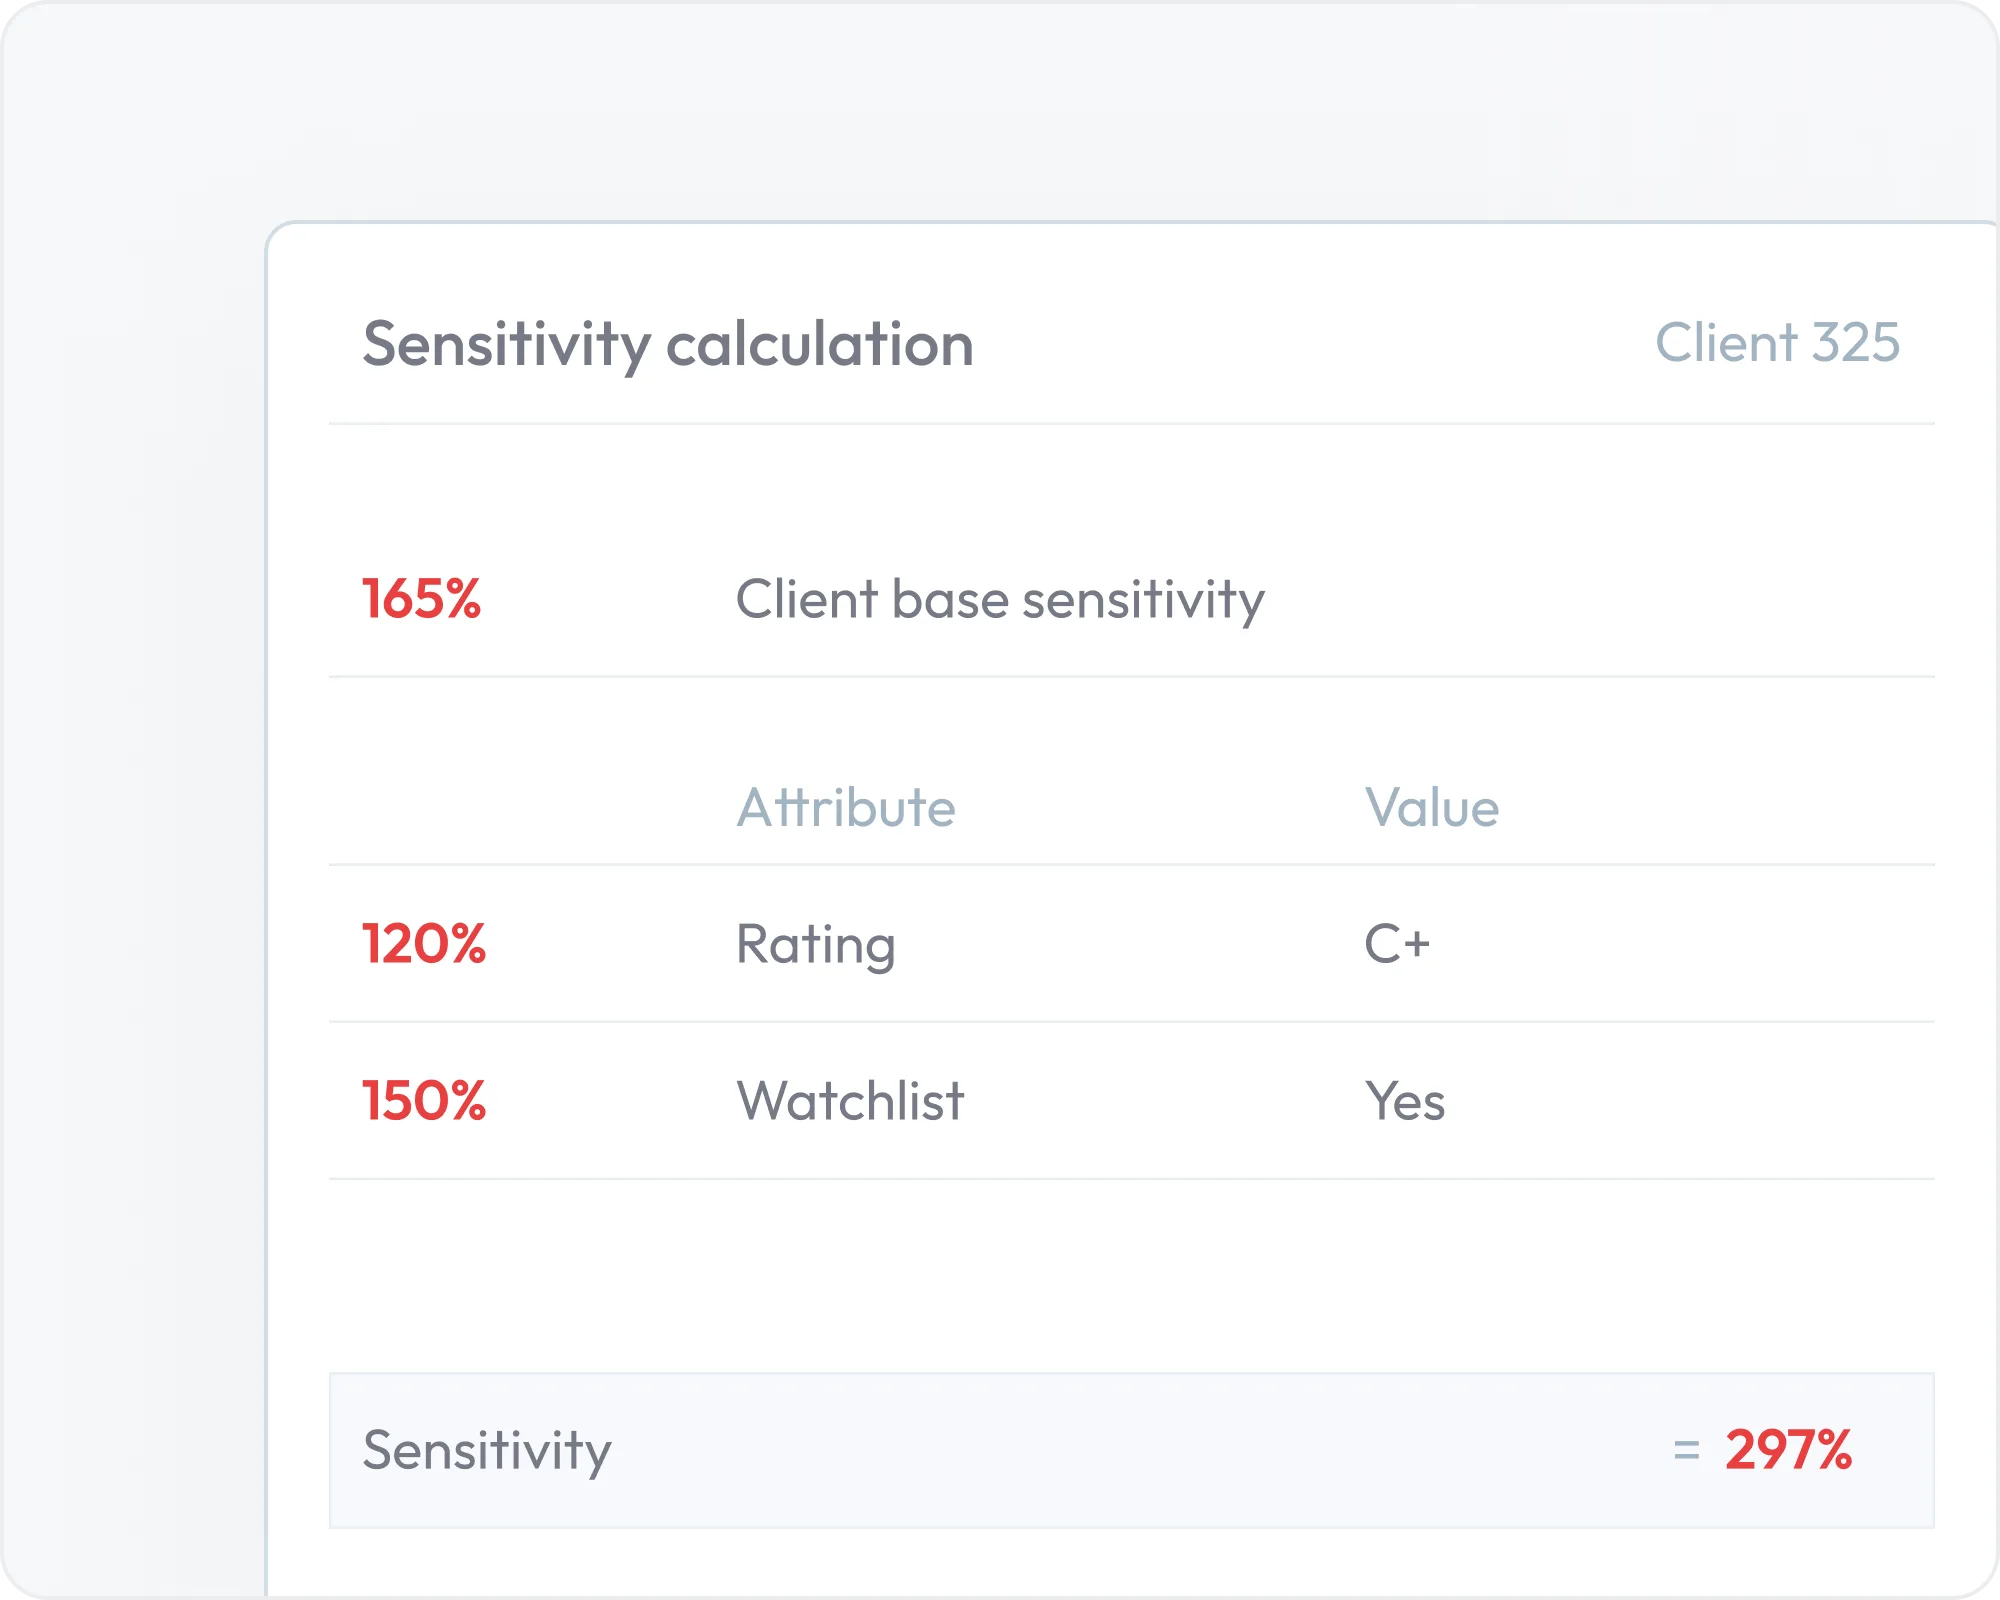
Task: Click the 150% watchlist multiplier
Action: [x=423, y=1101]
